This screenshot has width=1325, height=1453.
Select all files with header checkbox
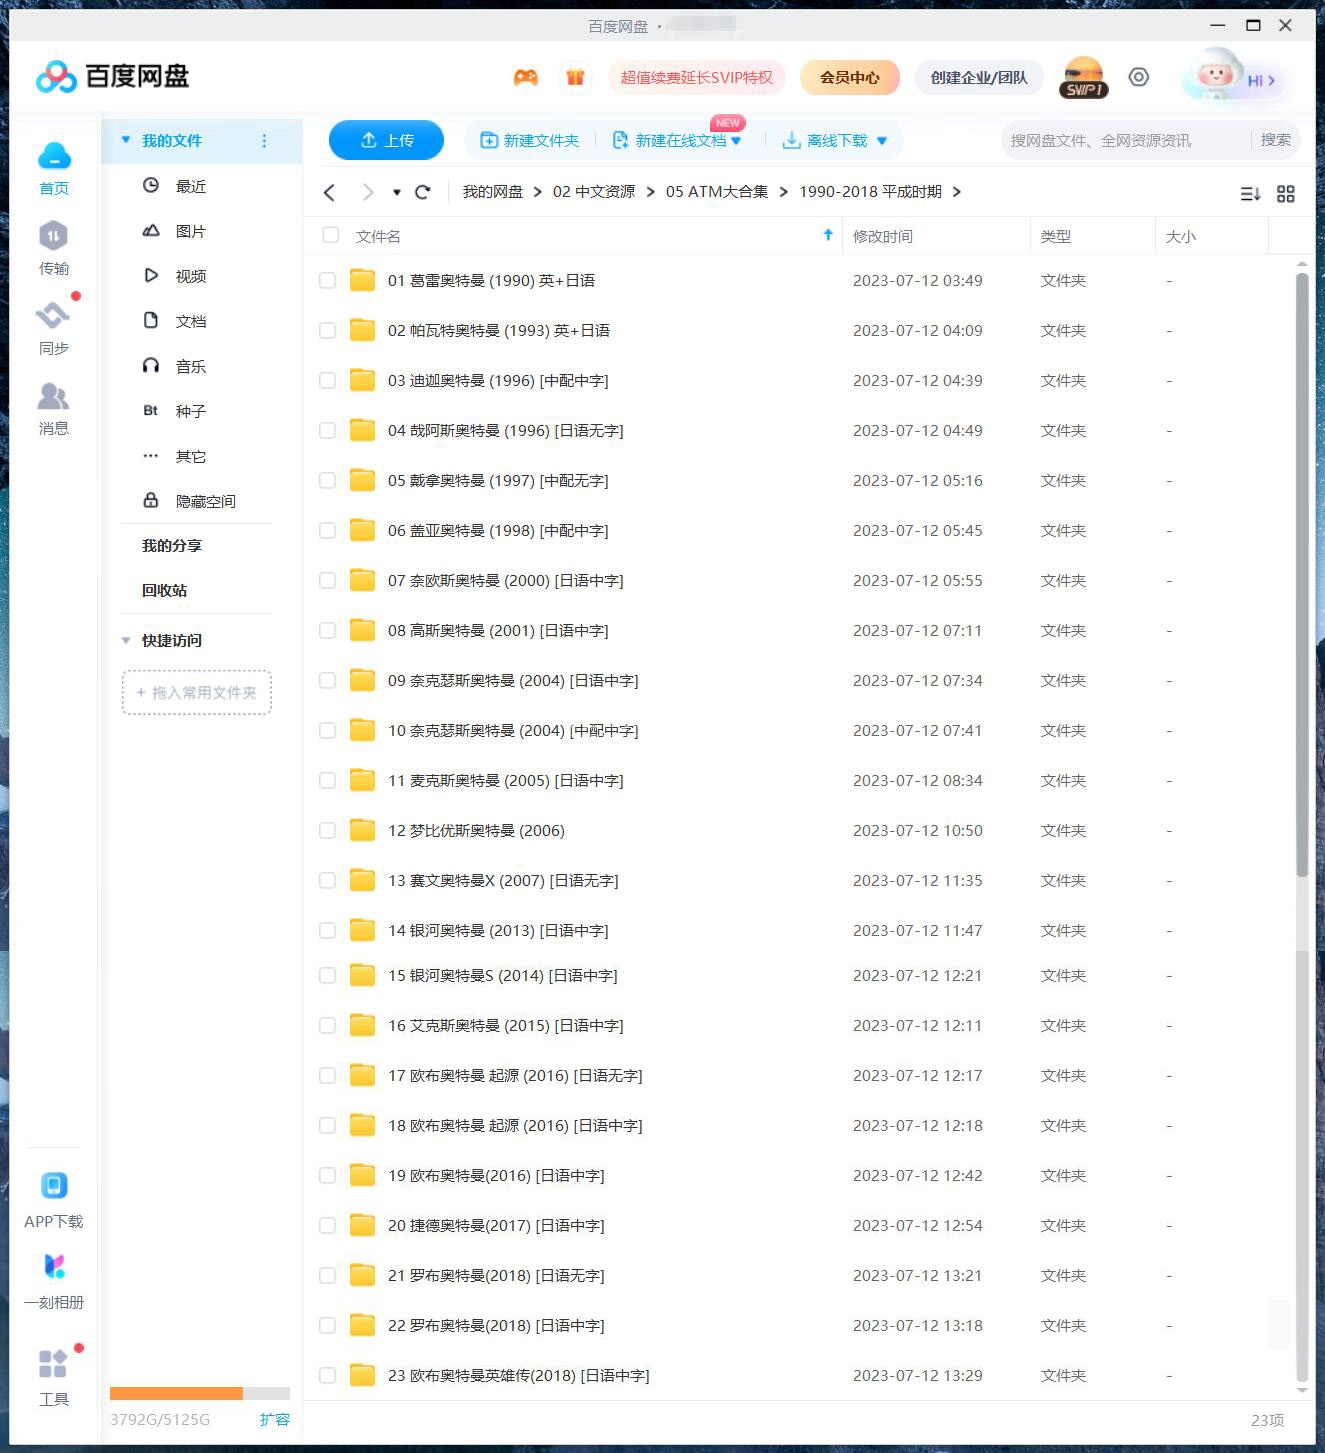[x=330, y=235]
